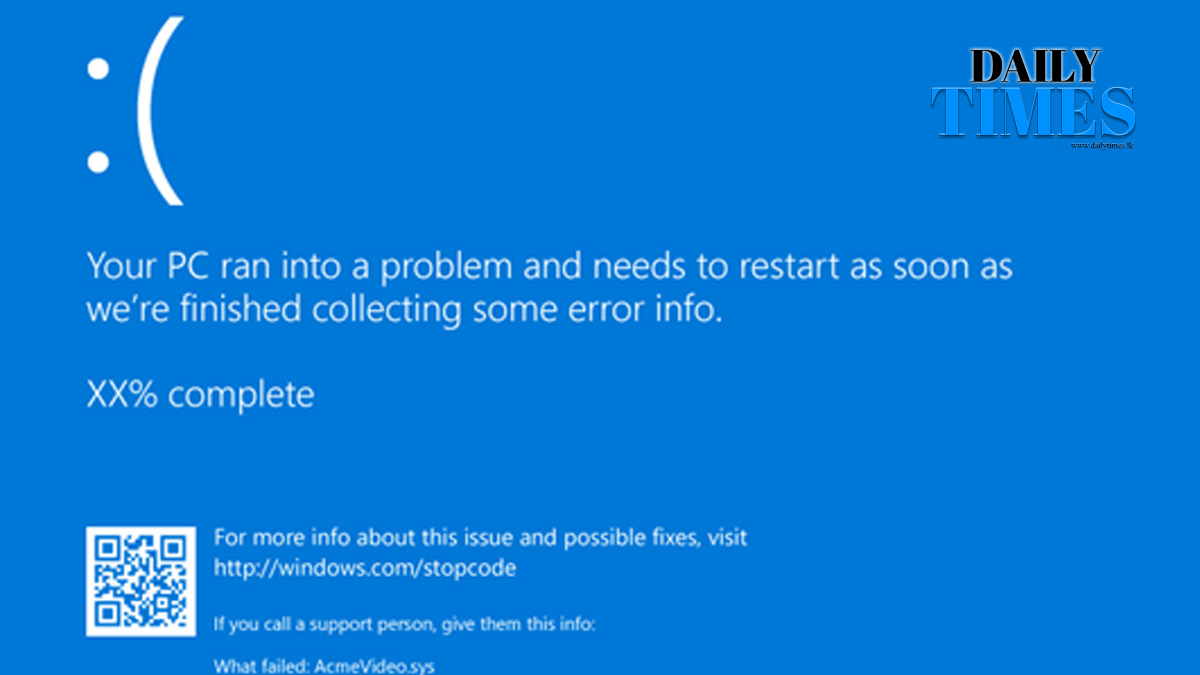Click the "If you call a support person" line
Viewport: 1200px width, 675px height.
pos(405,626)
